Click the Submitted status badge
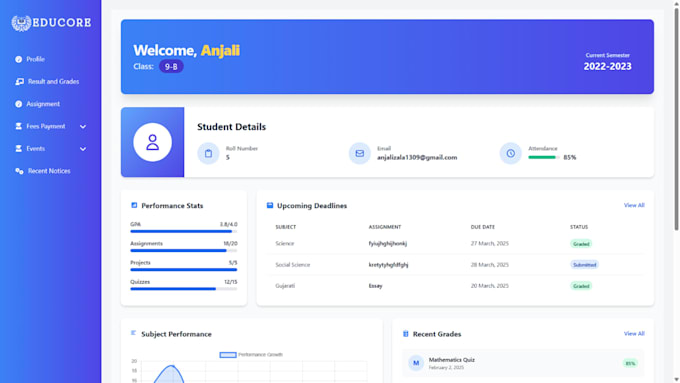680x383 pixels. pos(584,265)
